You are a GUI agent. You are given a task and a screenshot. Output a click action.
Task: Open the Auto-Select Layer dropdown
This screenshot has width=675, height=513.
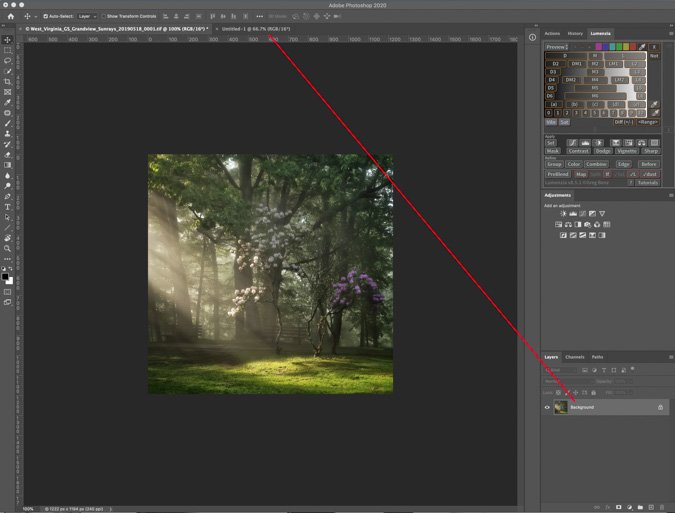tap(87, 16)
